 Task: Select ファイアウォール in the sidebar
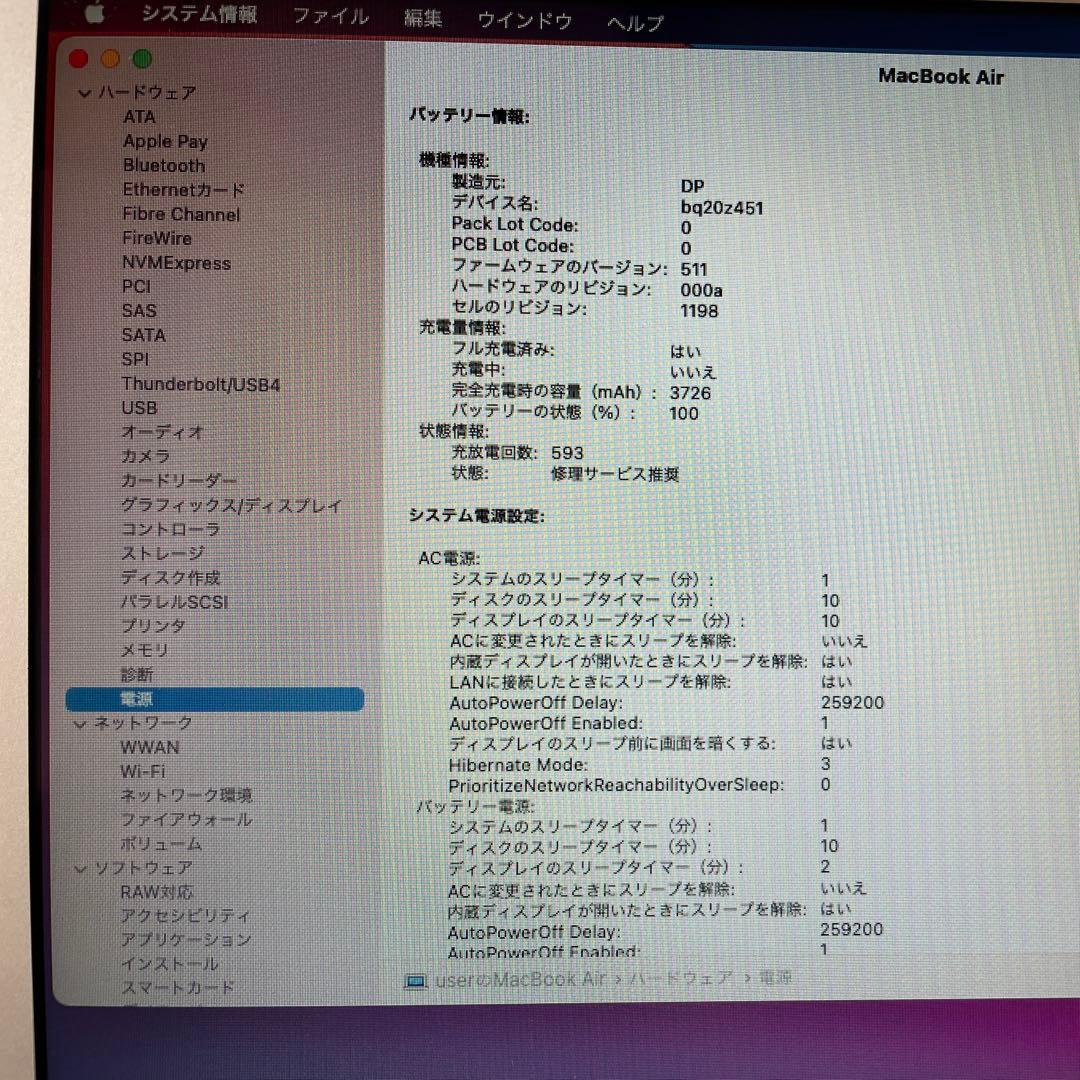(187, 820)
